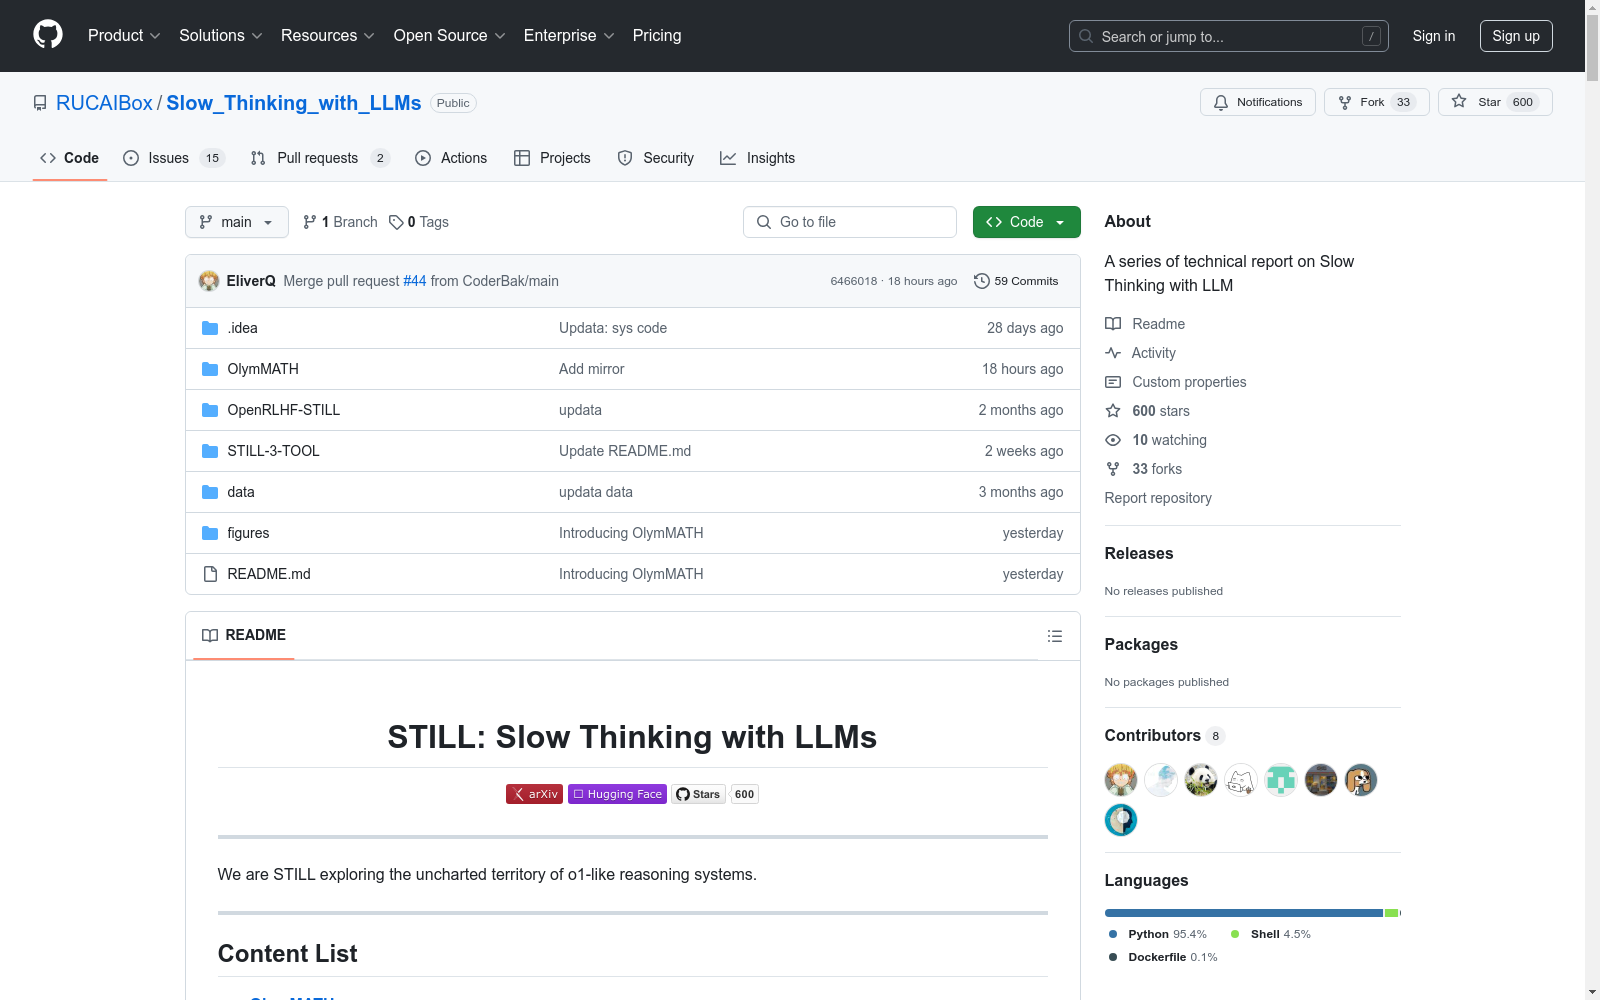The height and width of the screenshot is (1000, 1600).
Task: Open the main branch selector dropdown
Action: 237,222
